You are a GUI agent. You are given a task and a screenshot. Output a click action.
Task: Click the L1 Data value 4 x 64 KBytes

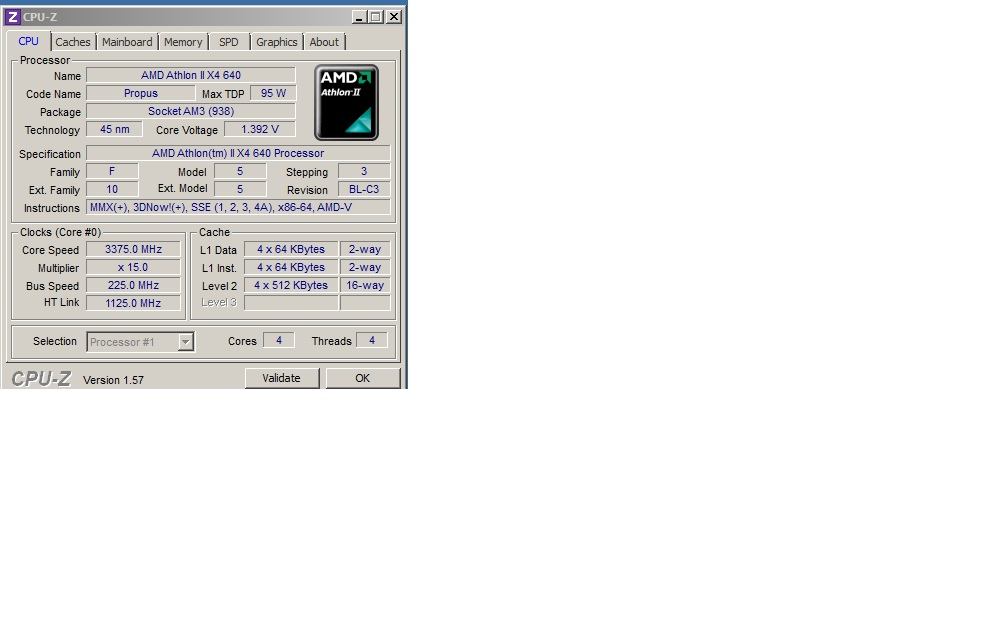pyautogui.click(x=291, y=249)
